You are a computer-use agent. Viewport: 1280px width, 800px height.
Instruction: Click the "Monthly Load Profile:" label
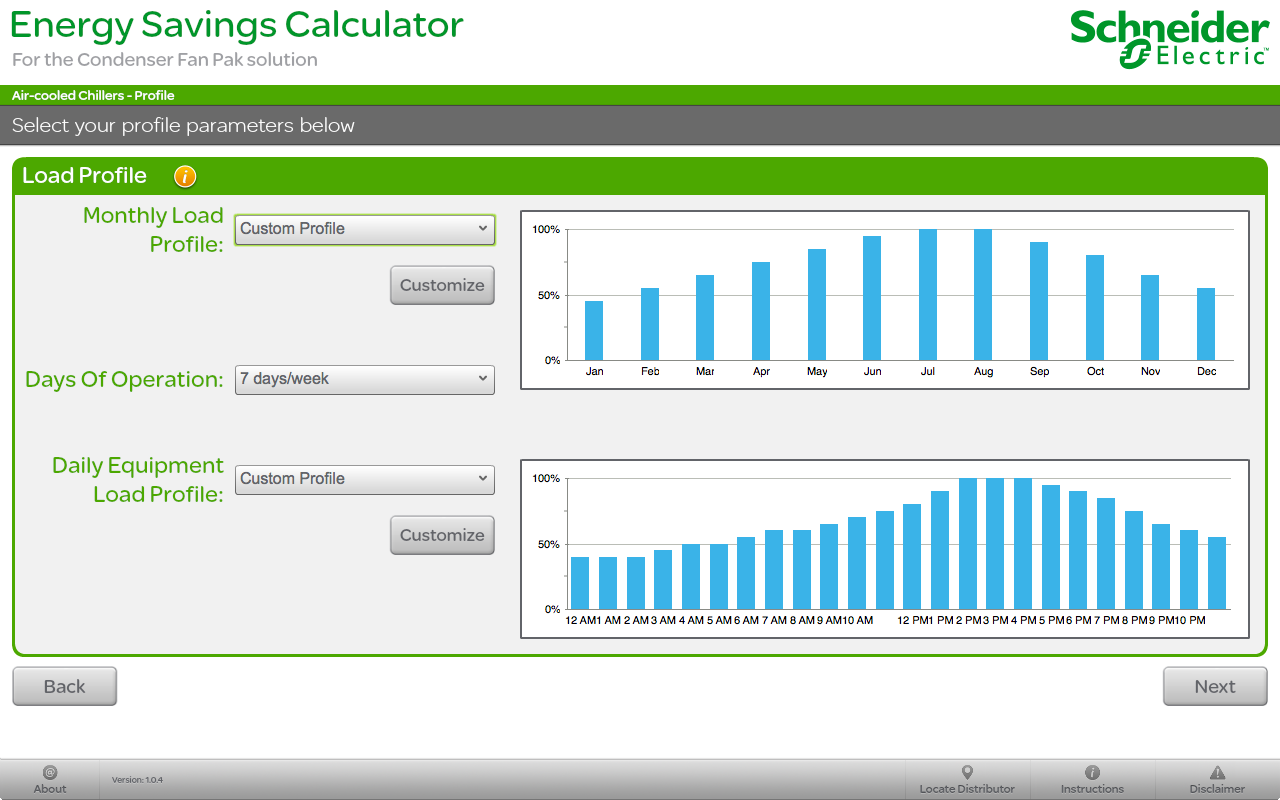153,230
